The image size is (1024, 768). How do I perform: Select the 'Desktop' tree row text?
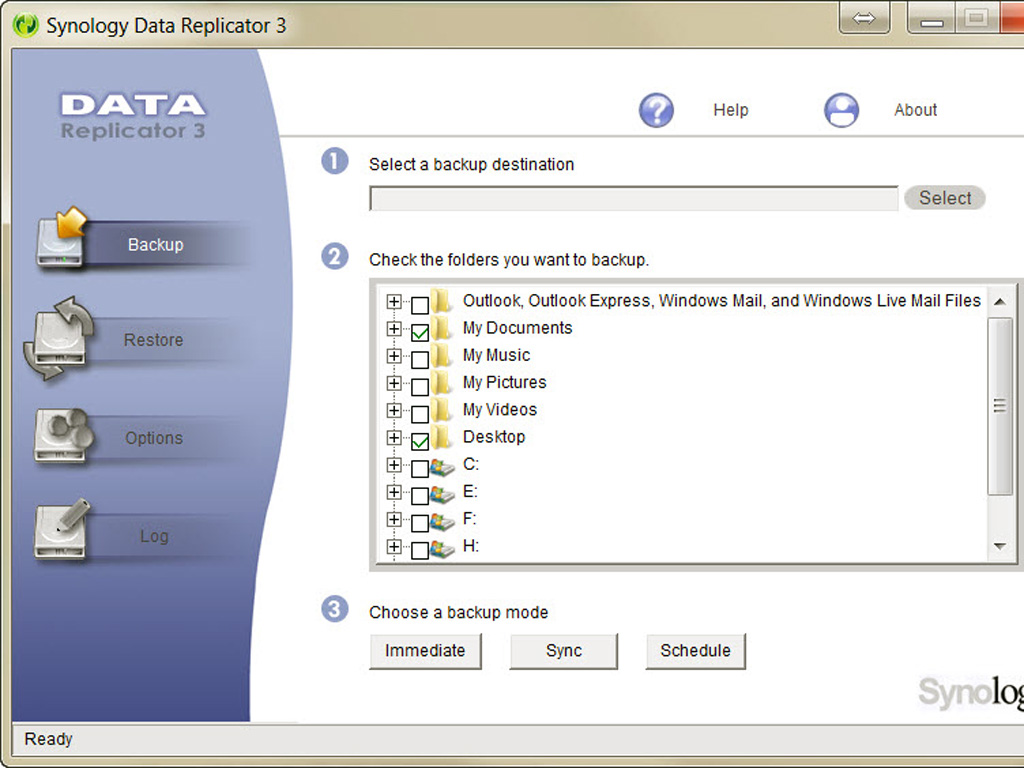click(494, 437)
